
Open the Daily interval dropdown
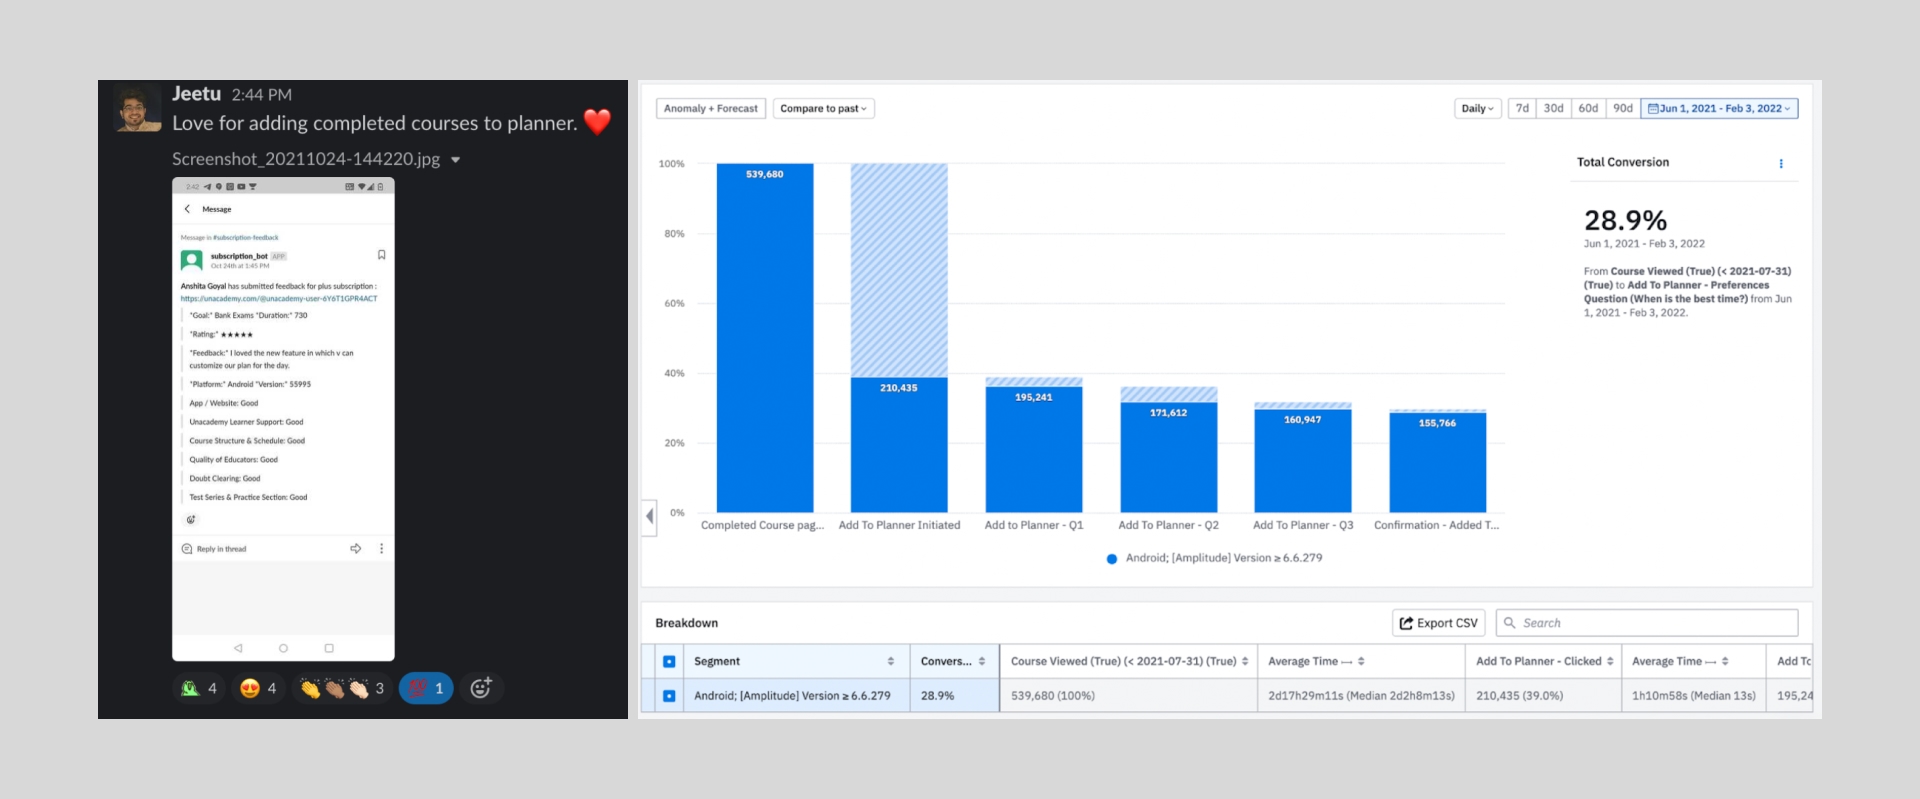[1476, 108]
